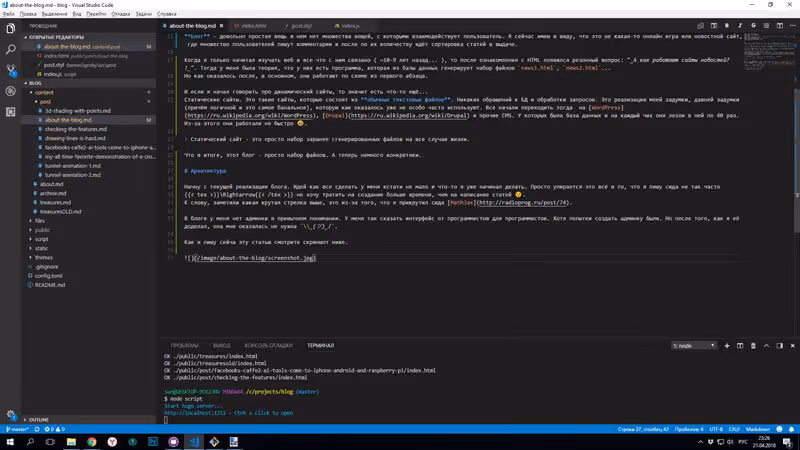Open the Debug view in activity bar

click(x=11, y=91)
